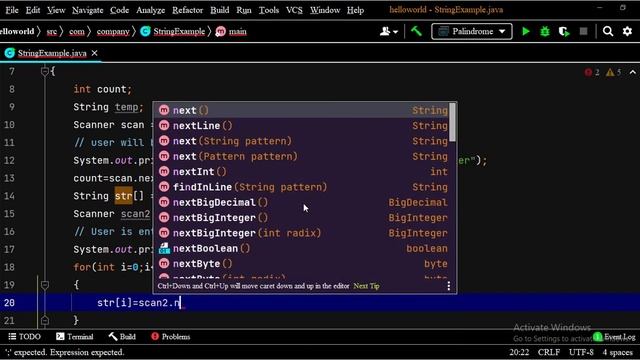Click the StringExample class breadcrumb

coord(173,31)
